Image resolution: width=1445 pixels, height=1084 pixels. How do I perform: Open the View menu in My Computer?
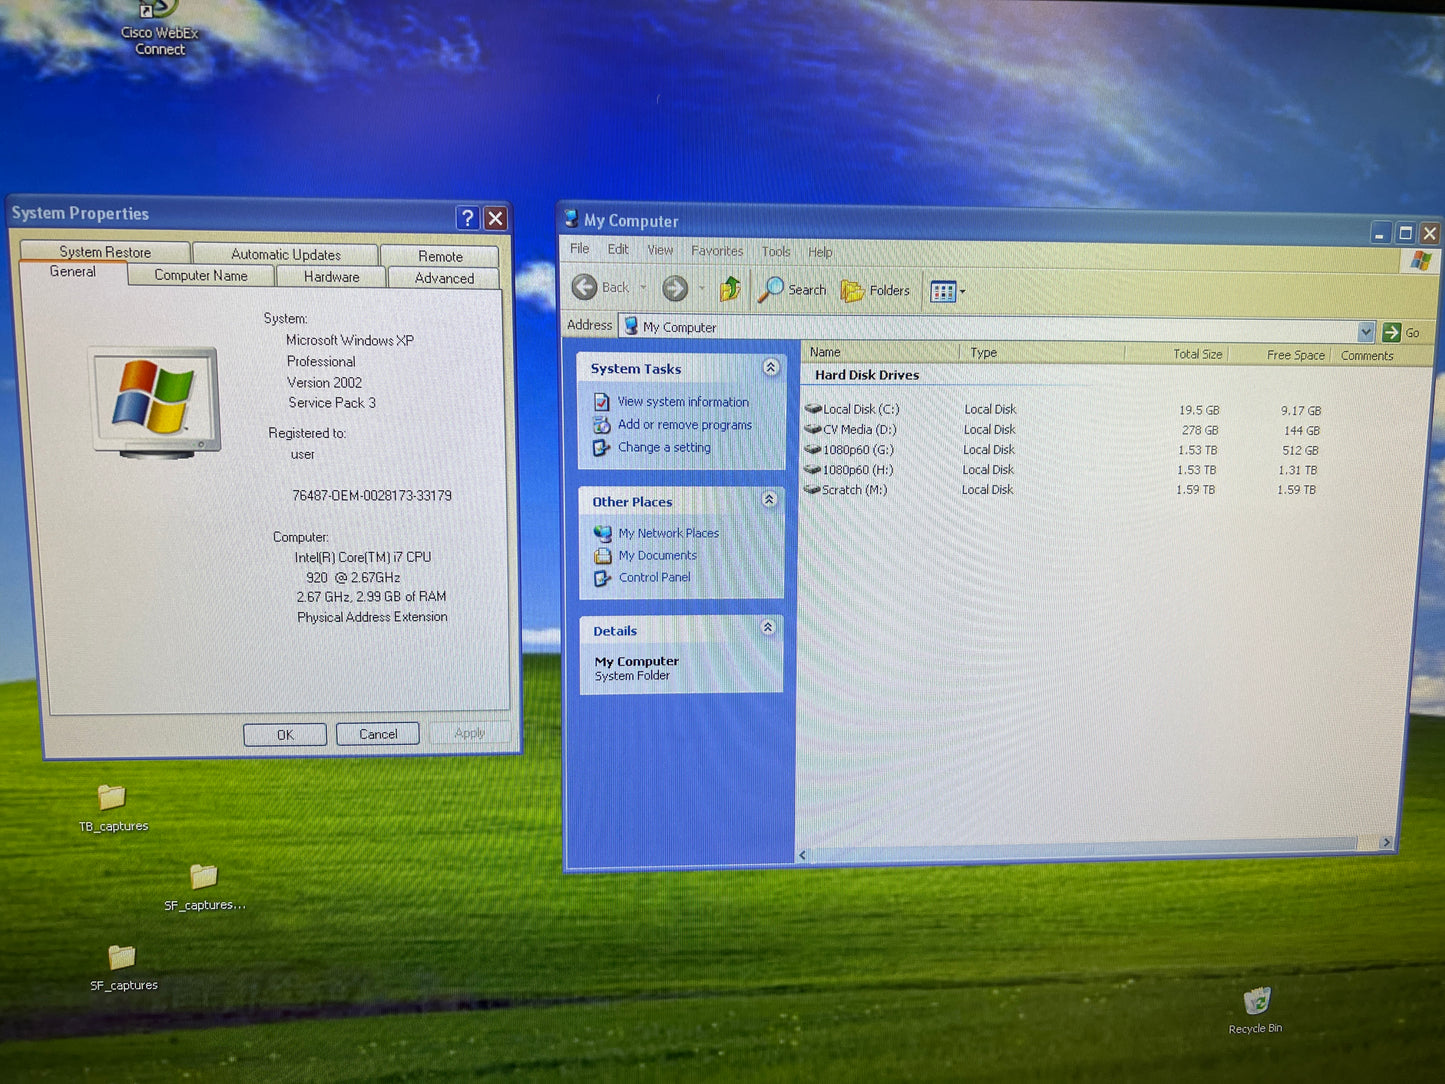point(660,250)
